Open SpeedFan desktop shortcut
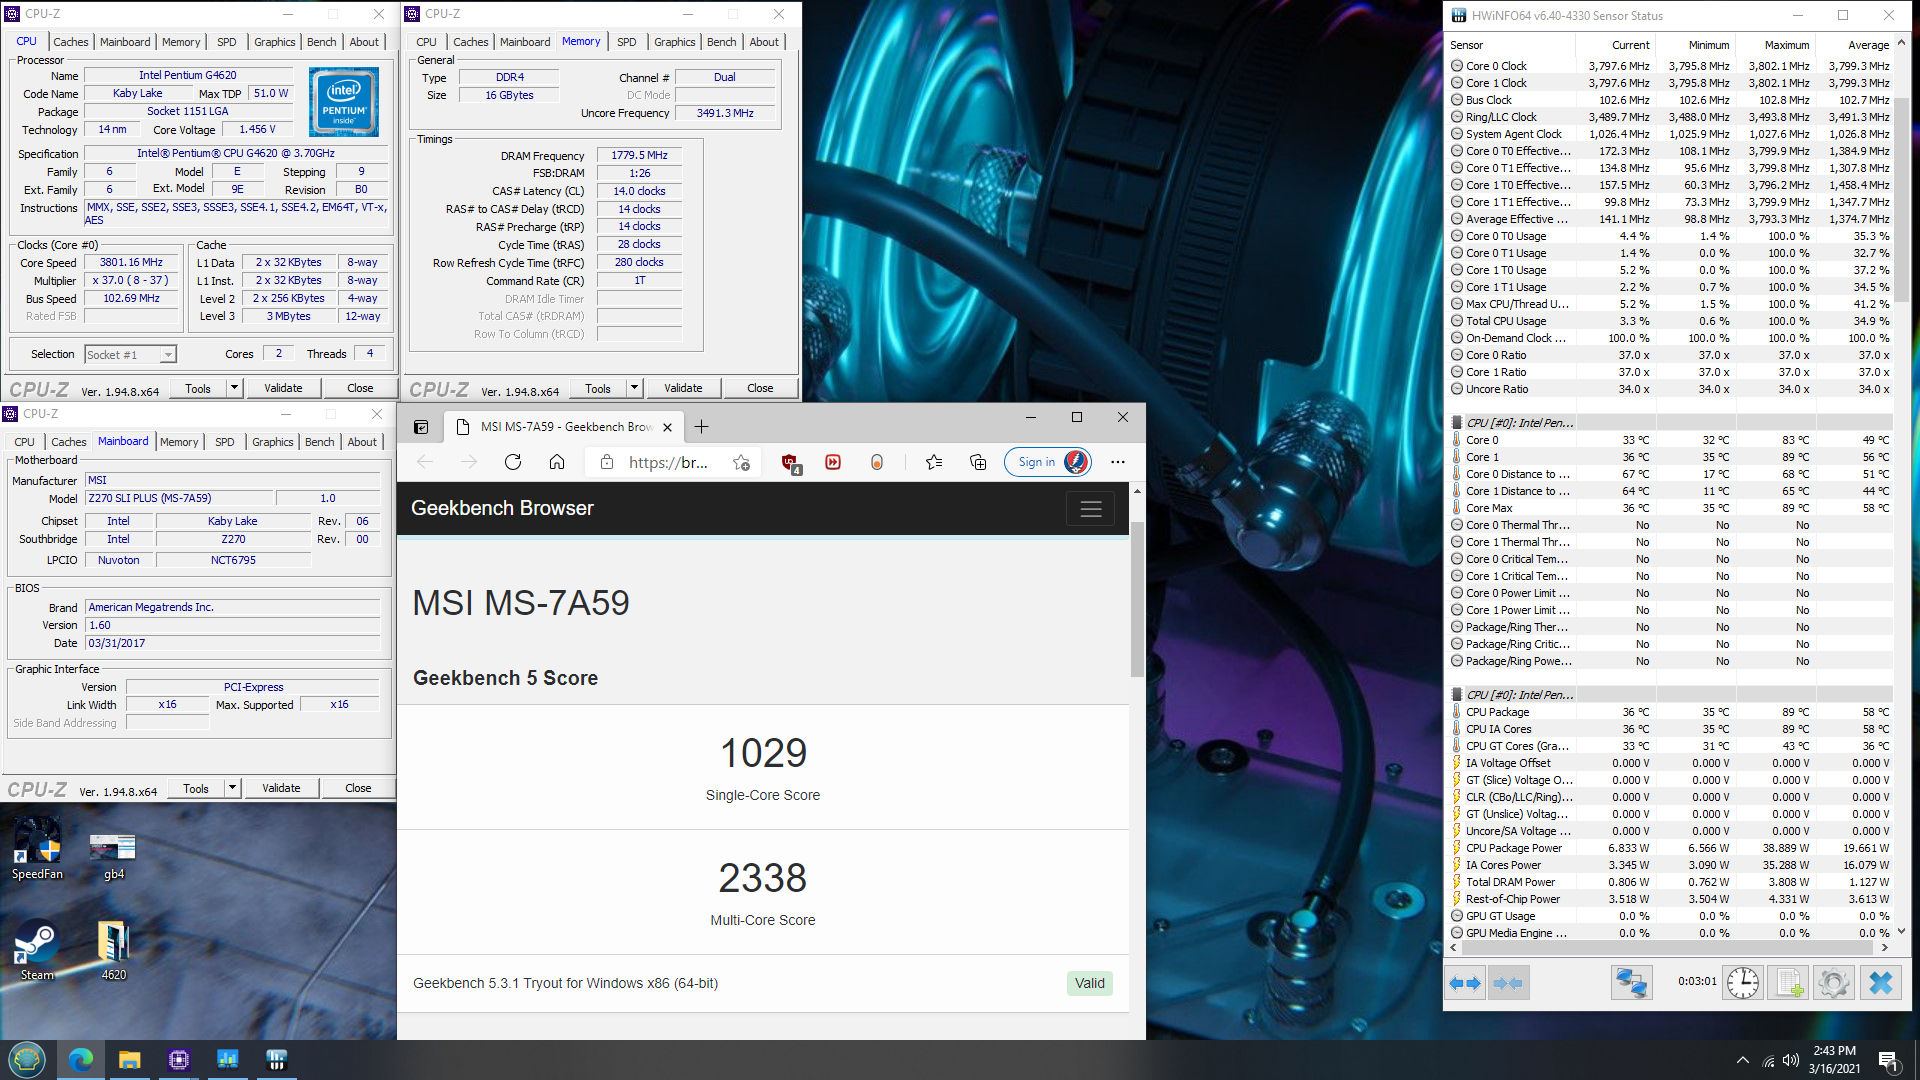The image size is (1920, 1080). [x=37, y=848]
